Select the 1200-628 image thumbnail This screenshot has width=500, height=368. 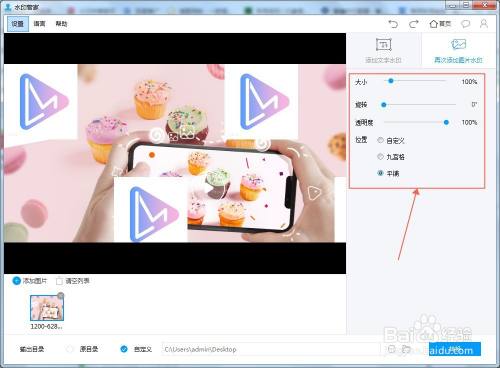(x=47, y=308)
